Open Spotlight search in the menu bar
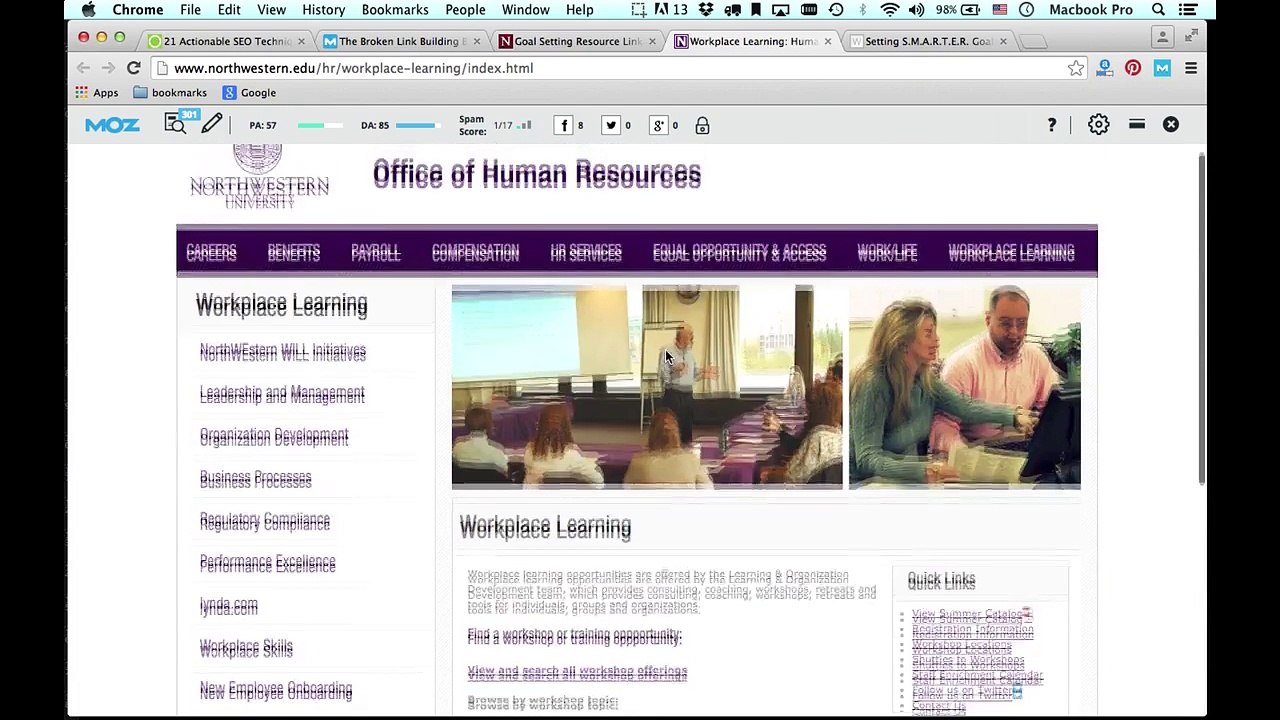Screen dimensions: 1280x720 pos(1158,10)
